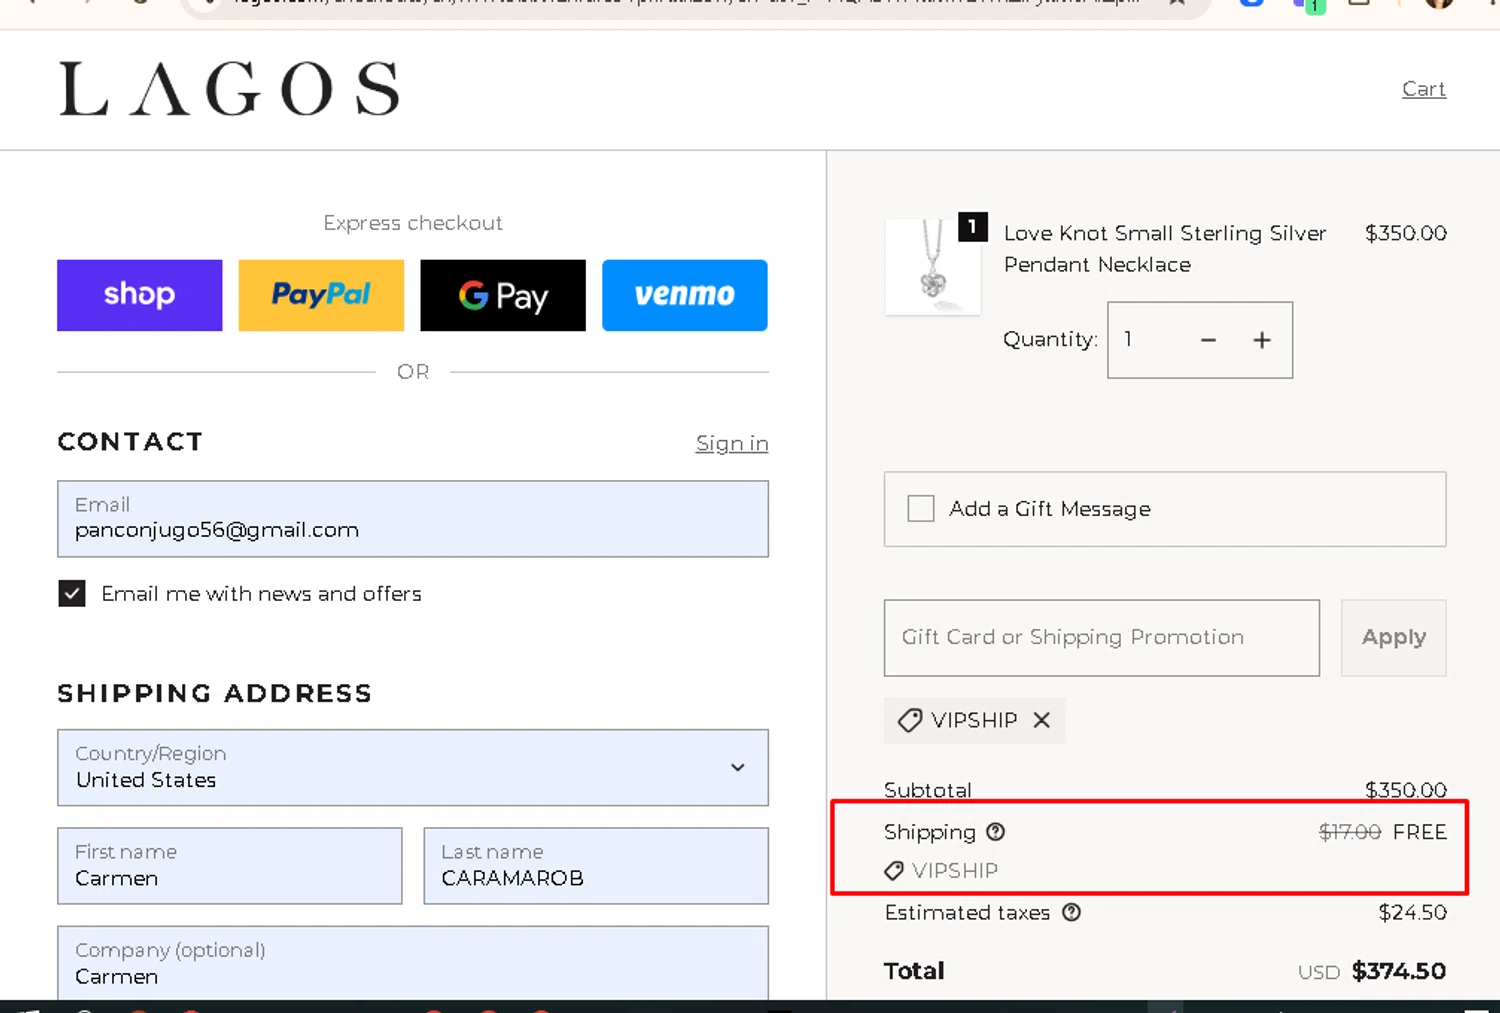The image size is (1500, 1013).
Task: Open the Country/Region dropdown
Action: coord(413,768)
